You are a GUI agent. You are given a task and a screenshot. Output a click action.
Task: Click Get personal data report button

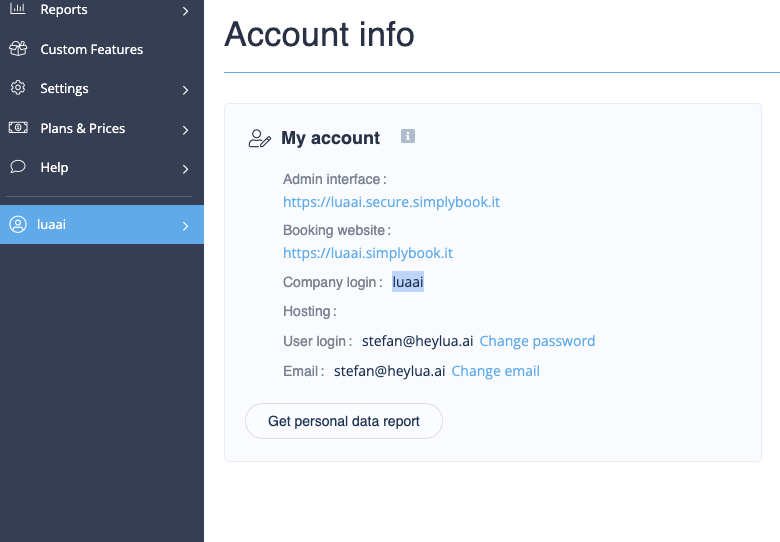click(x=344, y=421)
